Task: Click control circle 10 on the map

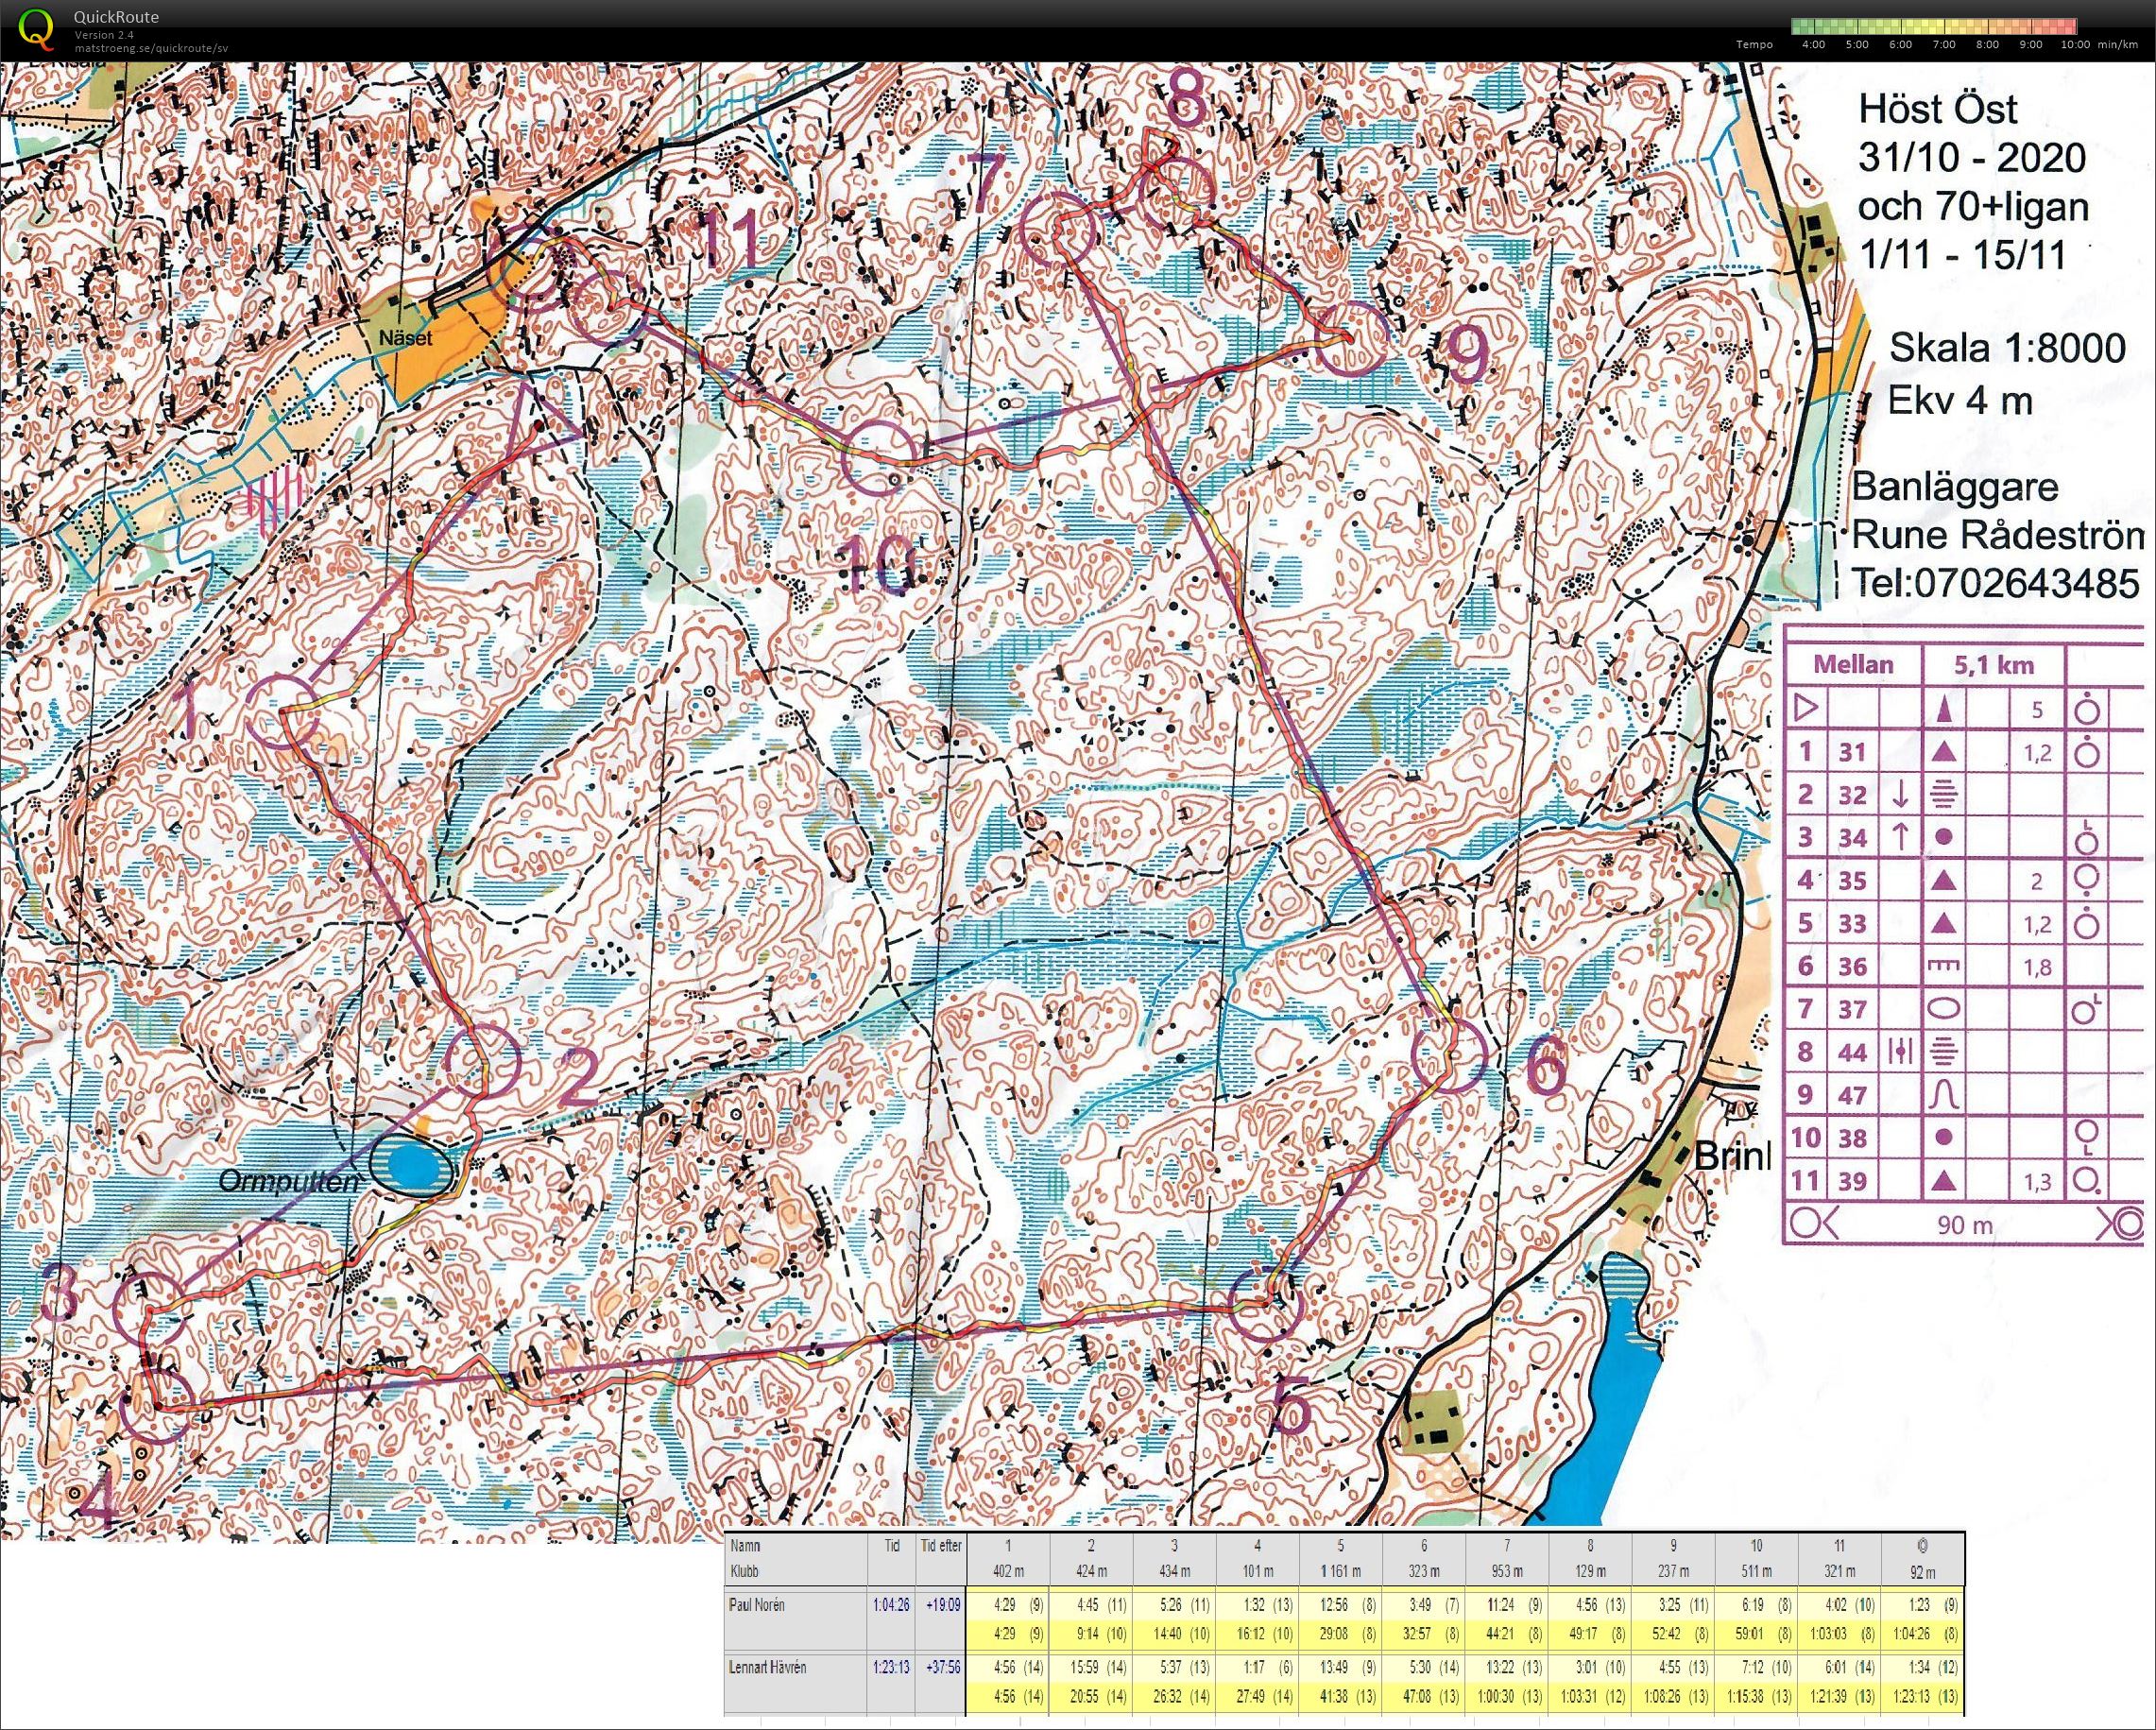Action: click(x=878, y=458)
